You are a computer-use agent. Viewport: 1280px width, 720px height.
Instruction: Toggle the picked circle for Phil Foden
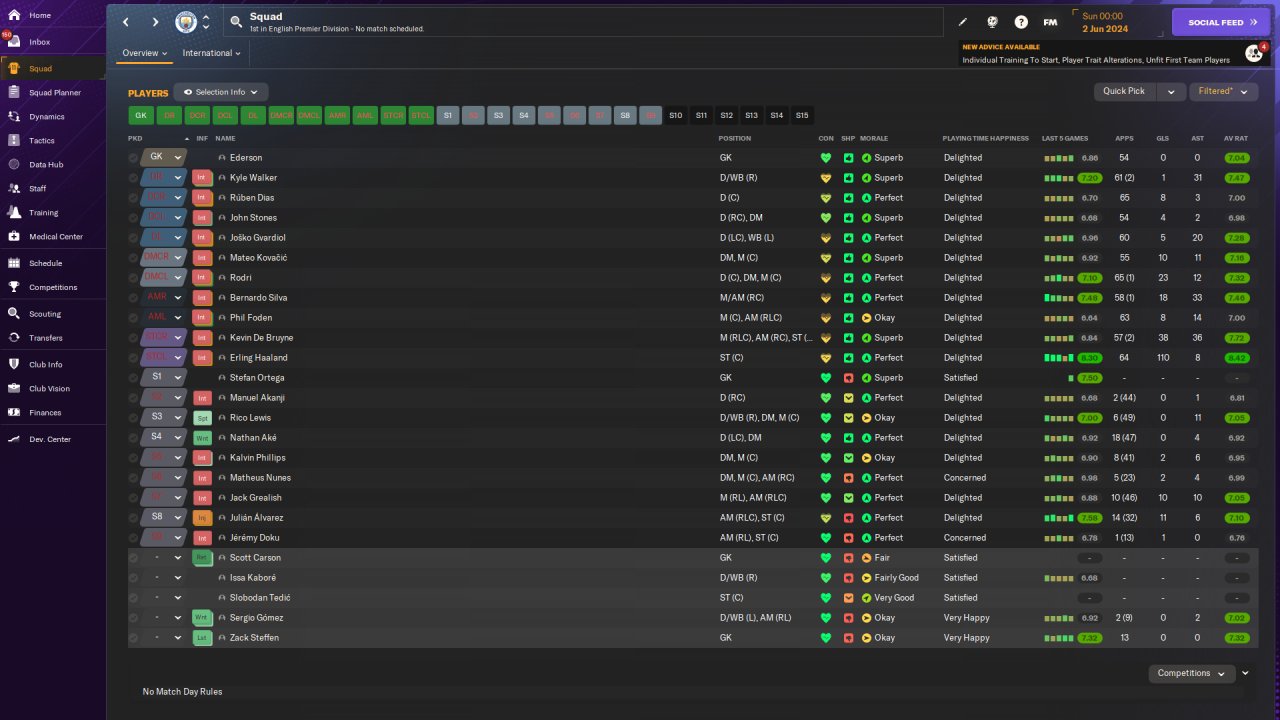pyautogui.click(x=133, y=318)
